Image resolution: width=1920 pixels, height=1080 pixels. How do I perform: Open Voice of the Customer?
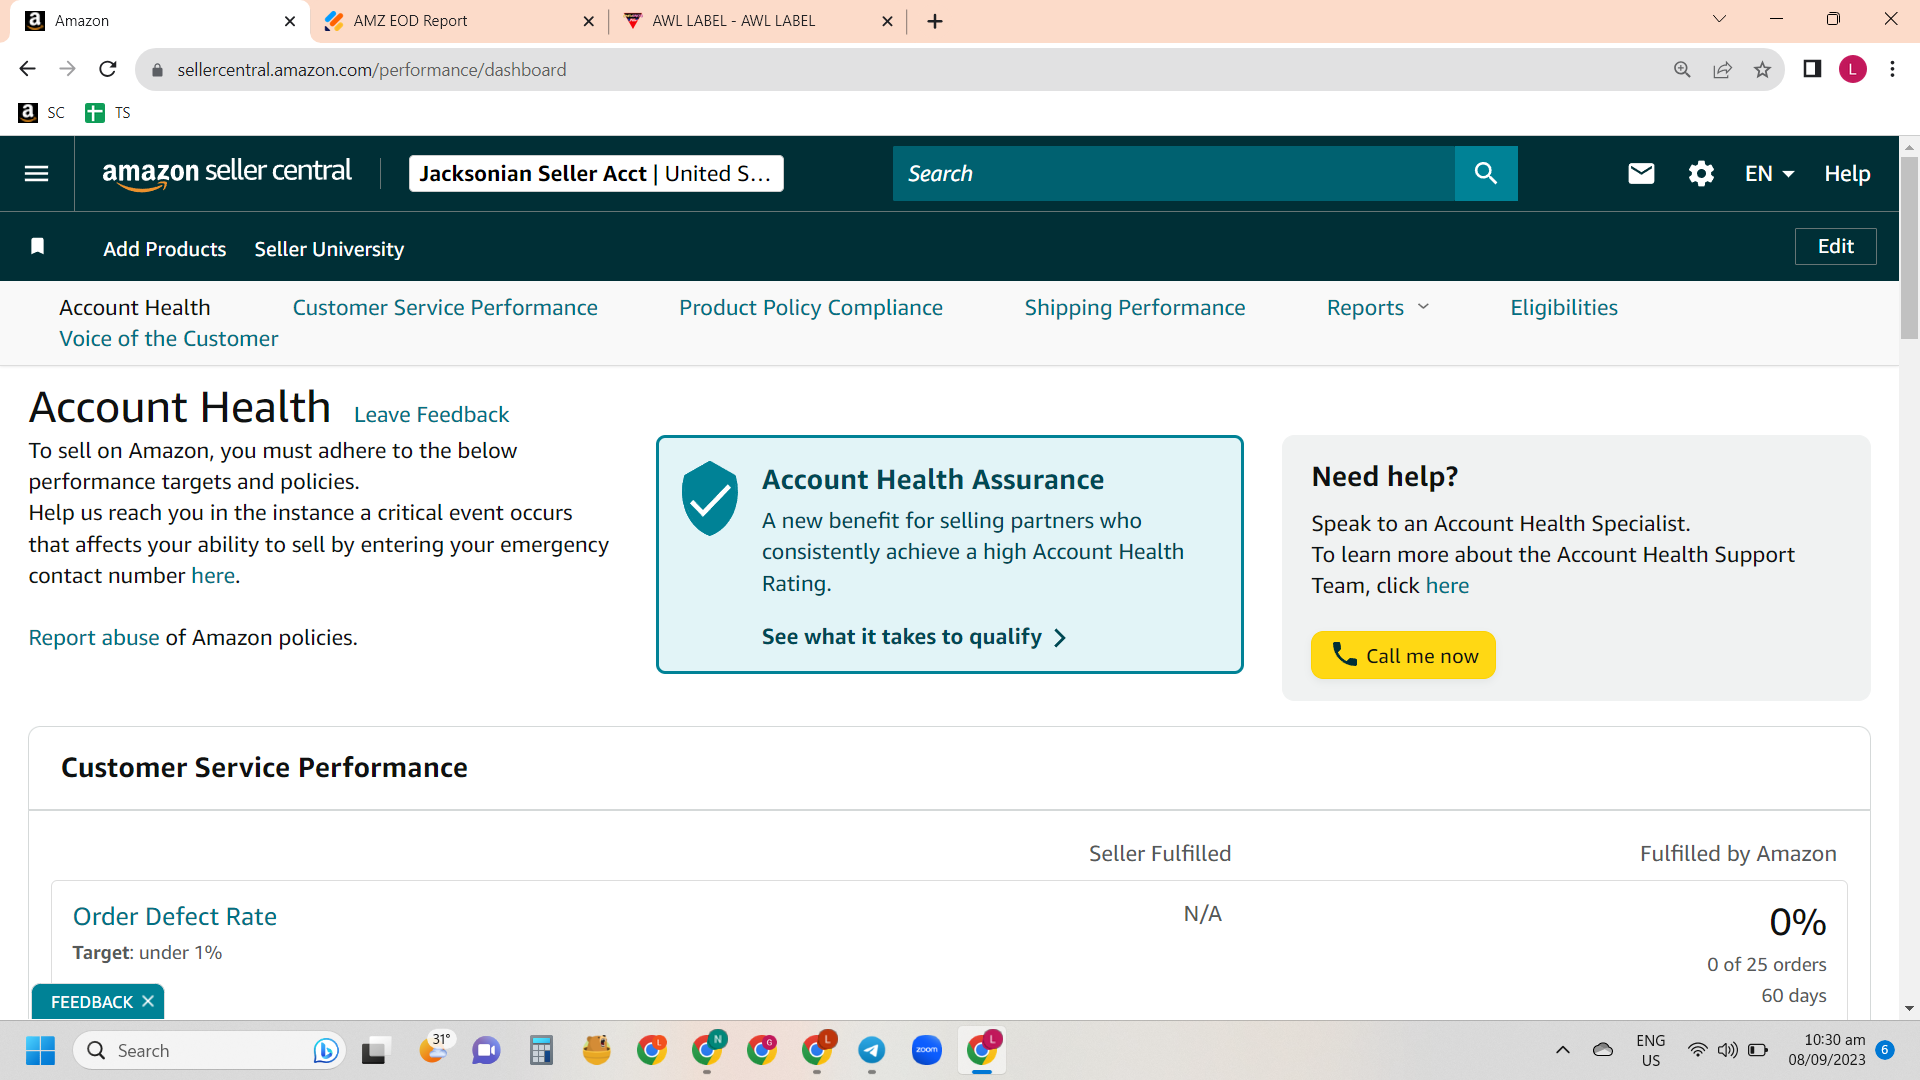tap(169, 339)
